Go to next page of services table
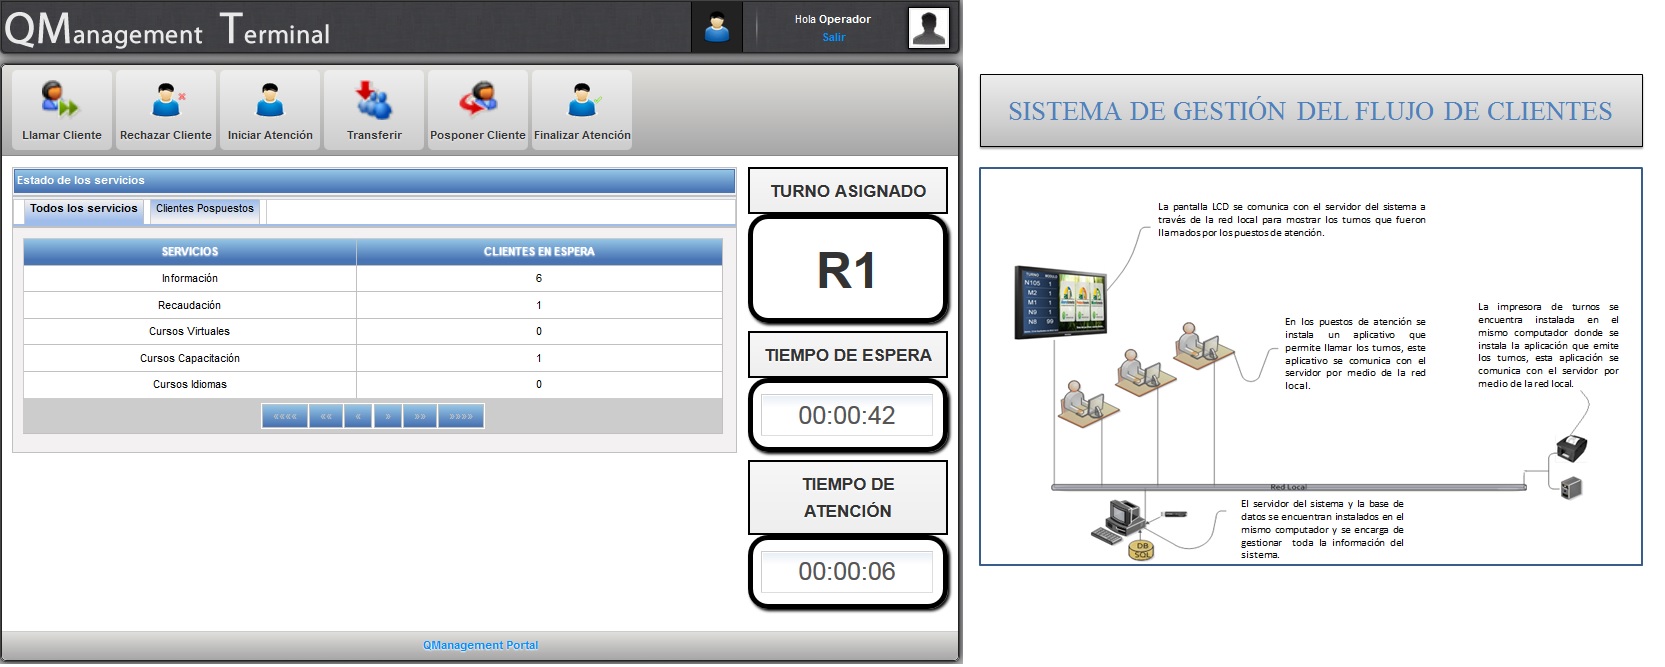Viewport: 1665px width, 667px height. point(388,416)
